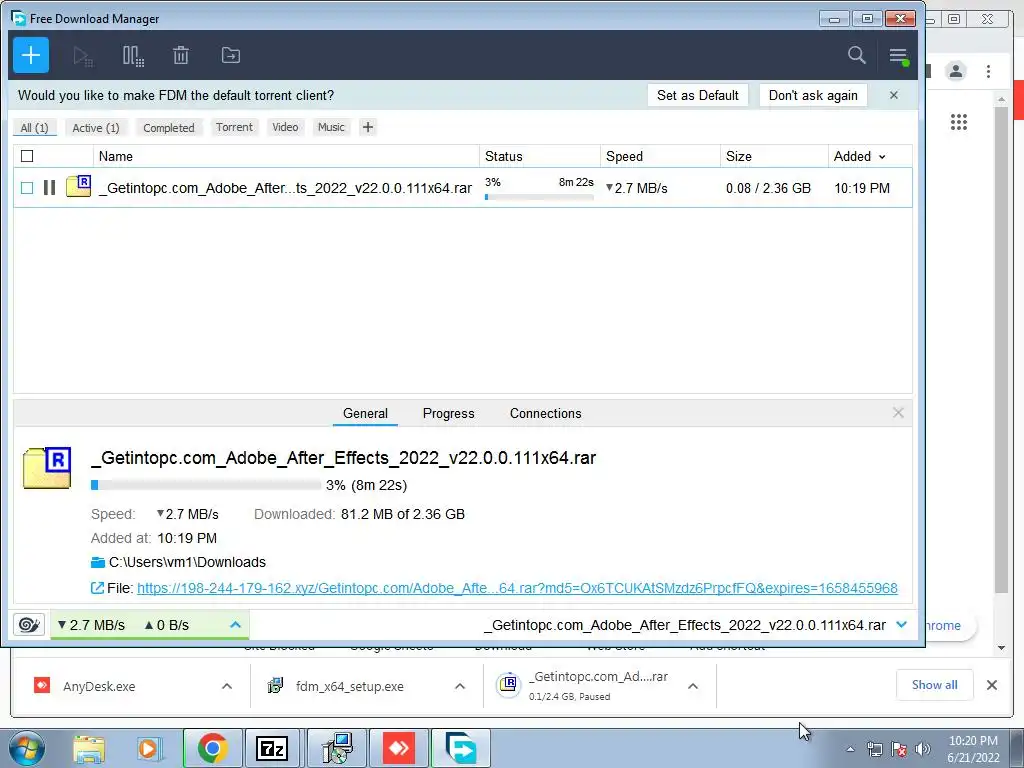Open Chrome's three-dot menu

tap(988, 71)
